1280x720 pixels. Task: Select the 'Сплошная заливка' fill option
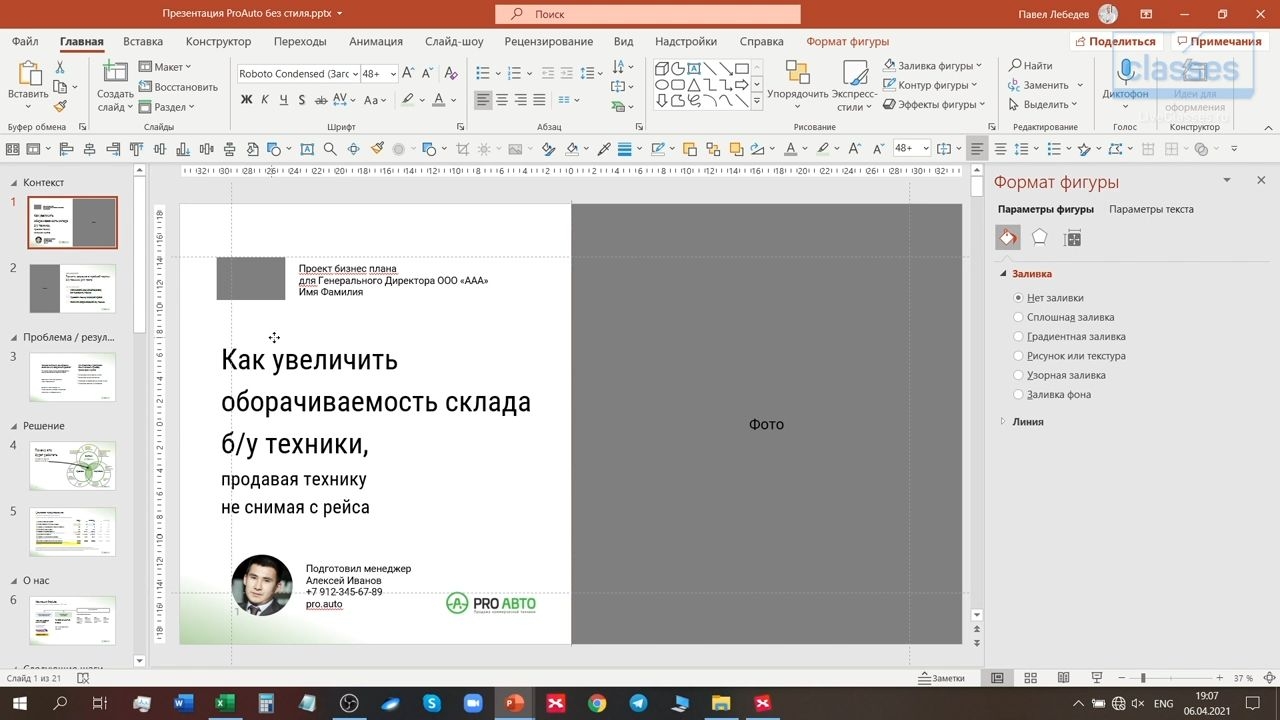1064,317
